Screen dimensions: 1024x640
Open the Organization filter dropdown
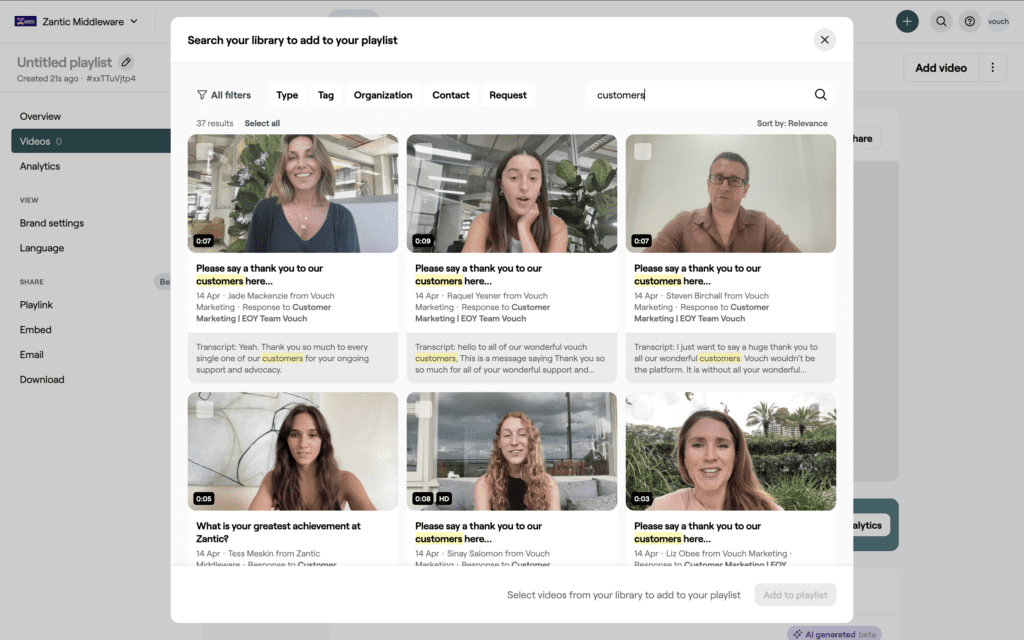pyautogui.click(x=383, y=95)
